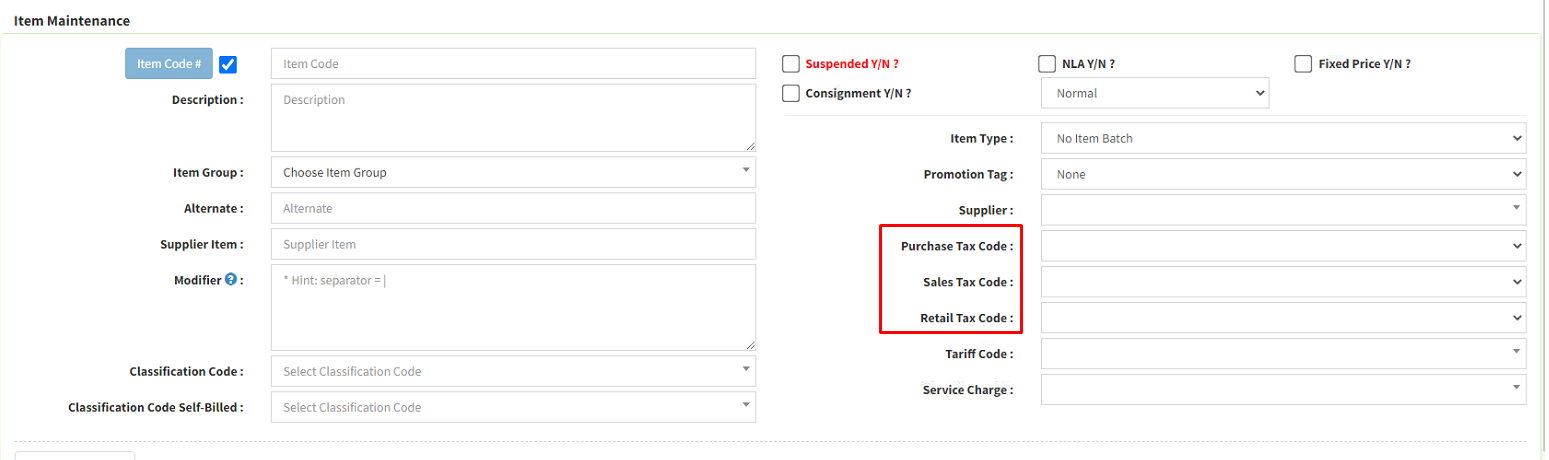This screenshot has width=1549, height=460.
Task: Choose an Item Group from dropdown
Action: [513, 172]
